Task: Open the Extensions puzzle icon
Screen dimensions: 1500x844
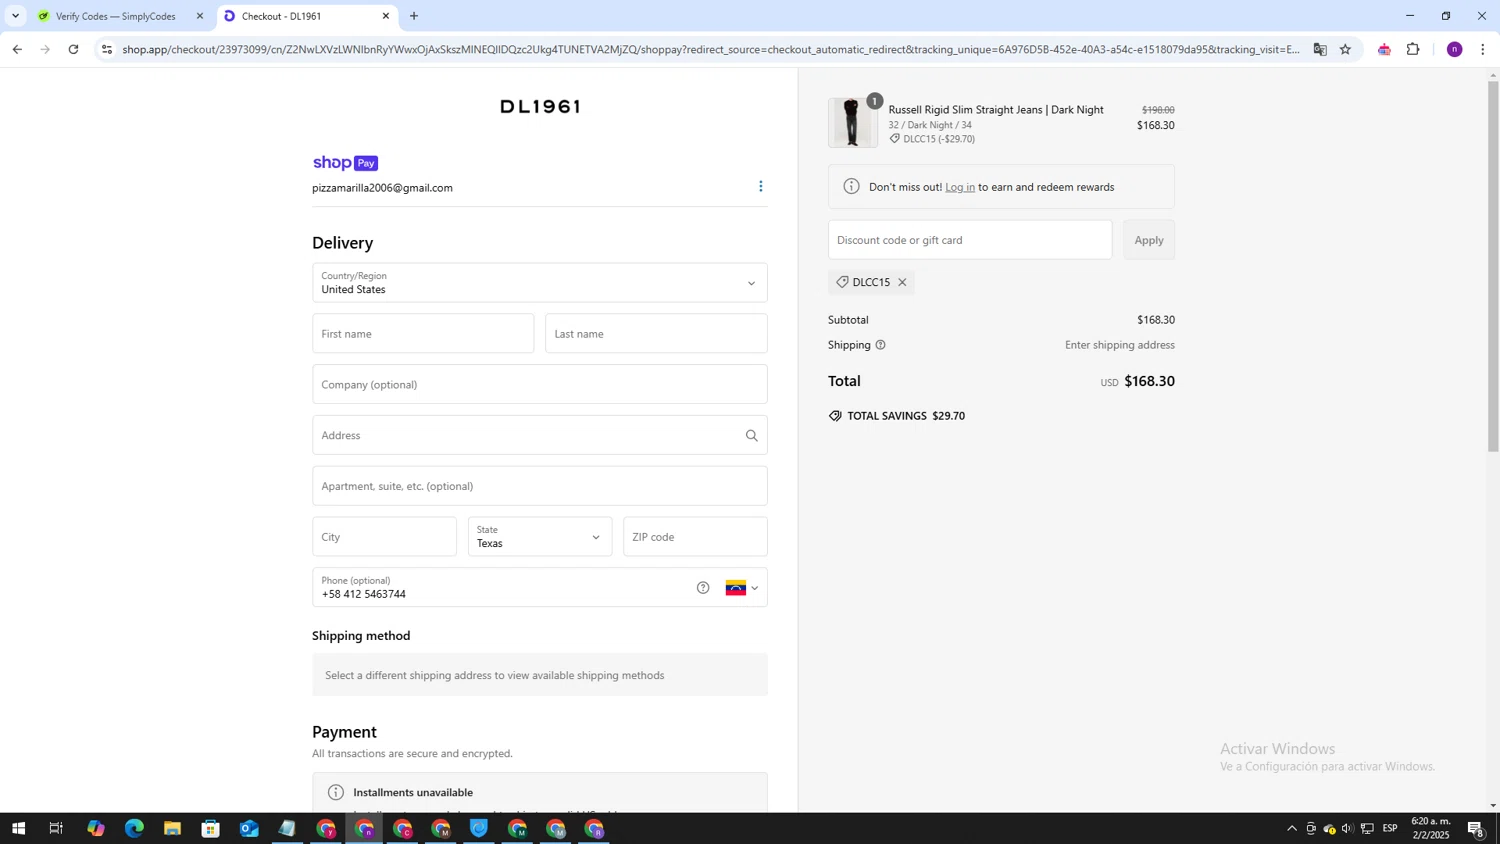Action: [x=1413, y=49]
